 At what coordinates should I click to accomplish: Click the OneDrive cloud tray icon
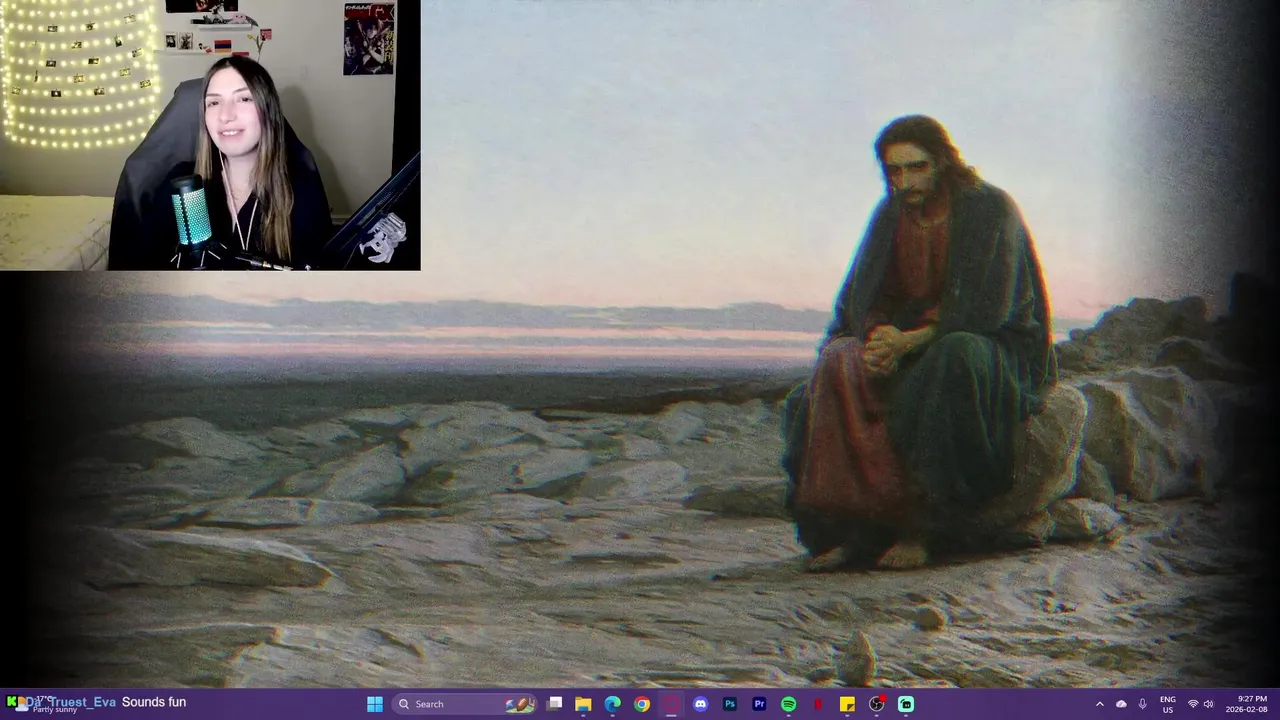click(x=1121, y=704)
